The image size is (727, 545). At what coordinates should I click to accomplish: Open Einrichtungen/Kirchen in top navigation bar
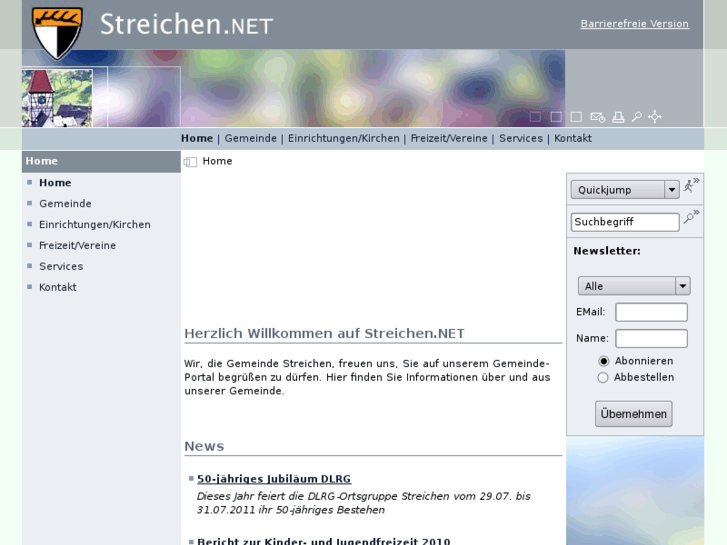pyautogui.click(x=344, y=138)
